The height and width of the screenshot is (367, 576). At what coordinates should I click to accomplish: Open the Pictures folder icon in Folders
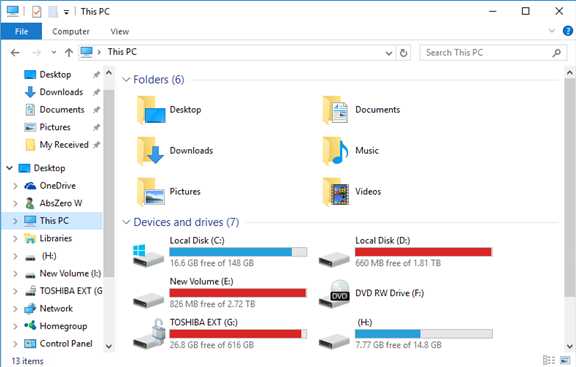click(x=151, y=192)
